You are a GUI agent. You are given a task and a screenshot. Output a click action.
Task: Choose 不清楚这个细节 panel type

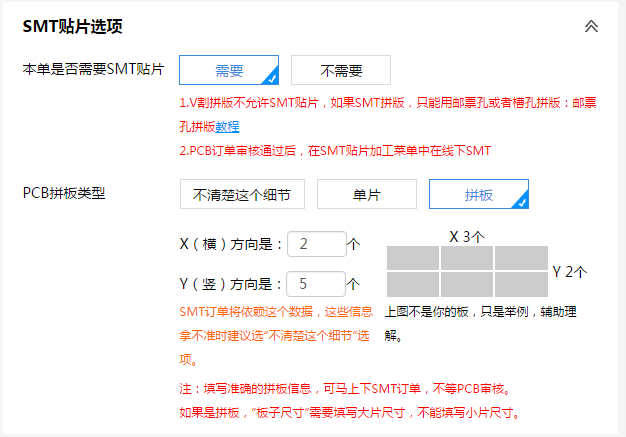click(242, 195)
